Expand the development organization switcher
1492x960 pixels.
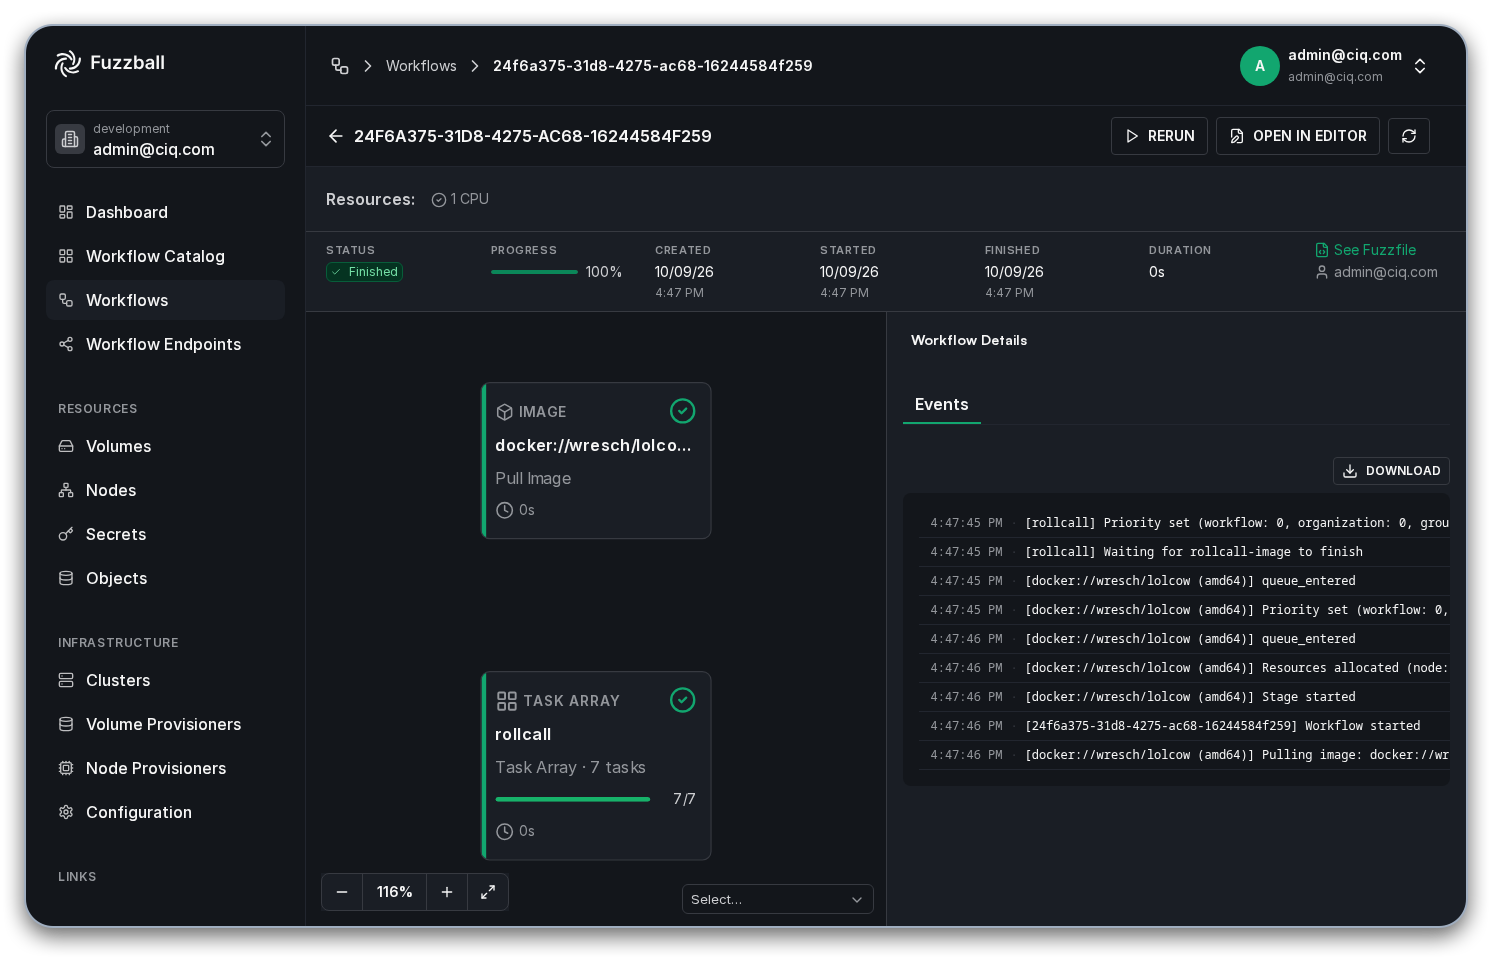[165, 139]
